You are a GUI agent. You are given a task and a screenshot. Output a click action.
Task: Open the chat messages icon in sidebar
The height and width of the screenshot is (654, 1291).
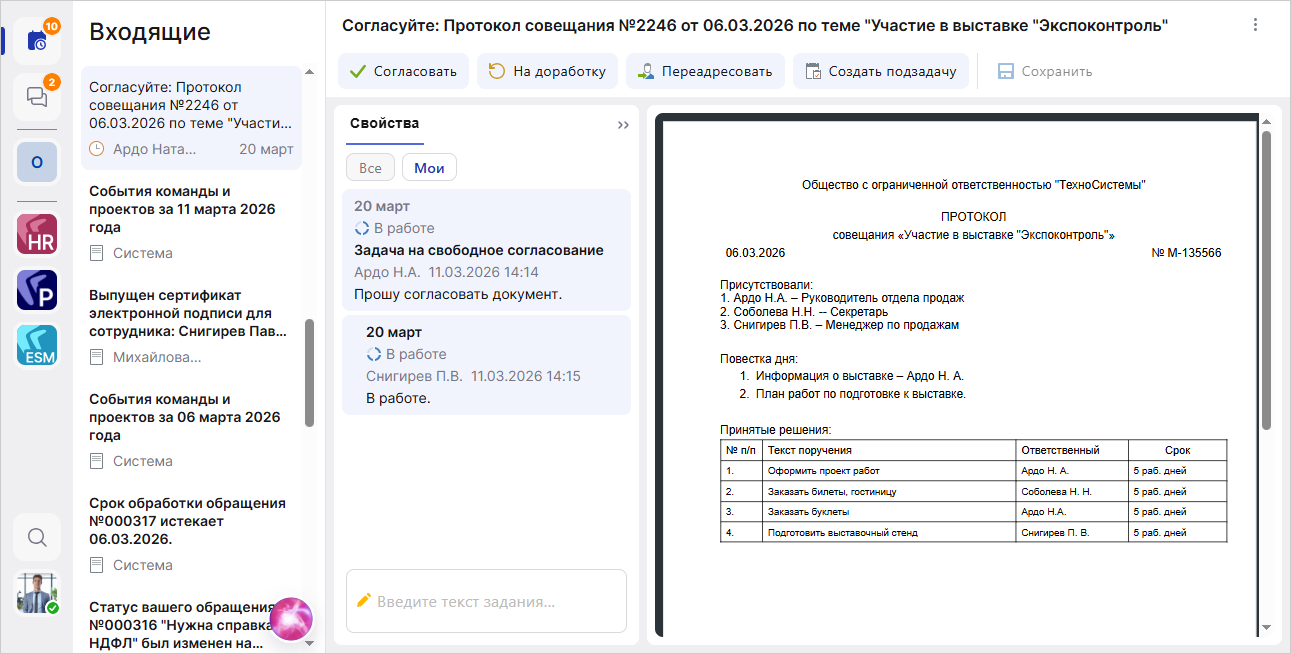[37, 97]
